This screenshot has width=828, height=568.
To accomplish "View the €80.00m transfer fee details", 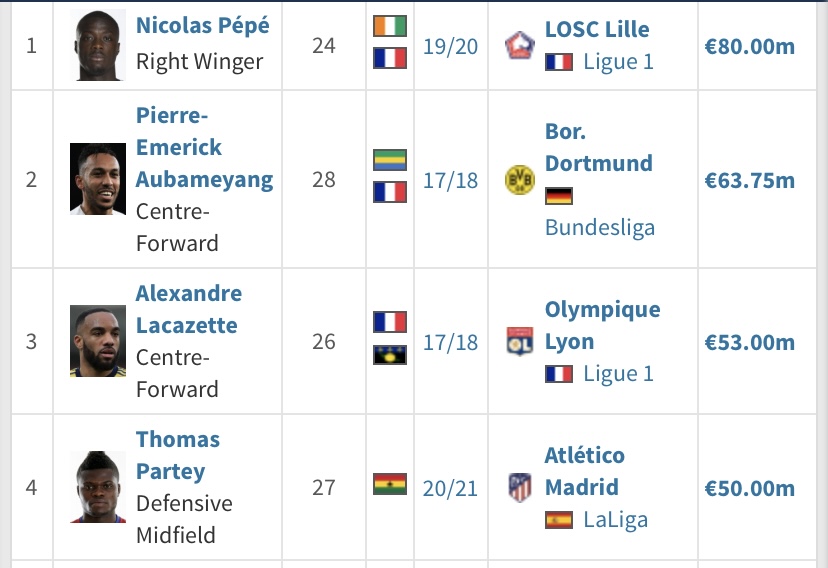I will tap(749, 46).
